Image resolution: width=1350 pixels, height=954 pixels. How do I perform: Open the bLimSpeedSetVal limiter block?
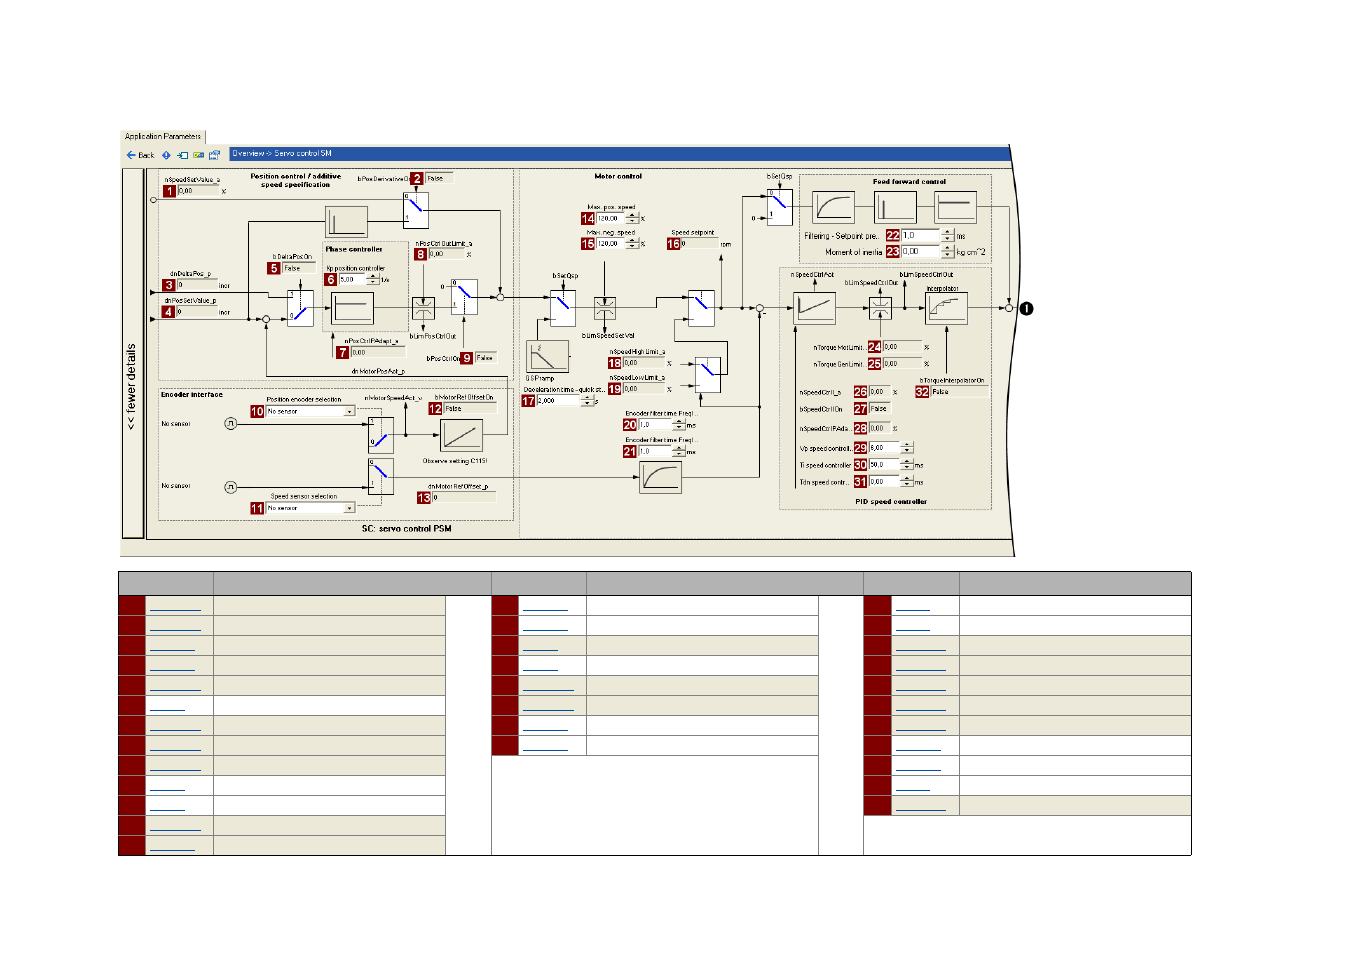605,308
